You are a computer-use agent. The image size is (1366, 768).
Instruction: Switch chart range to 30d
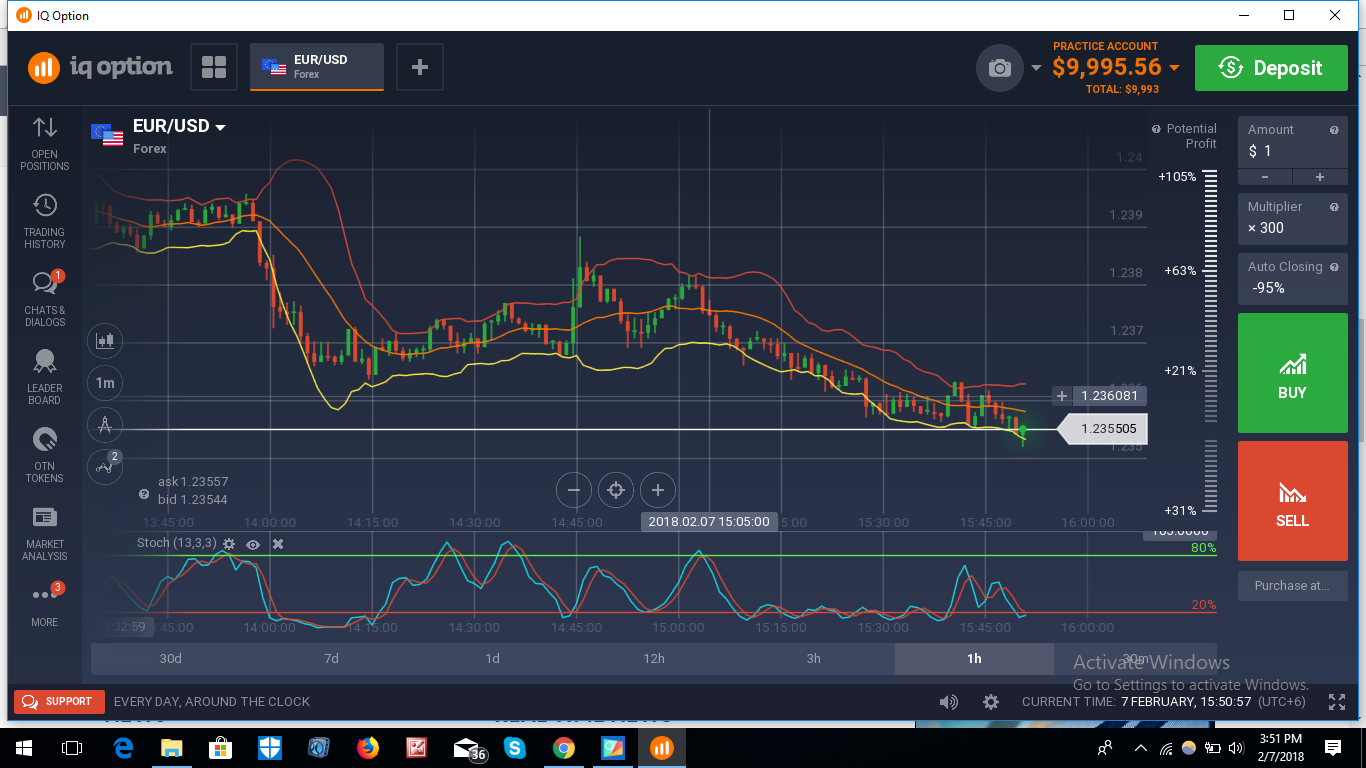(x=171, y=658)
